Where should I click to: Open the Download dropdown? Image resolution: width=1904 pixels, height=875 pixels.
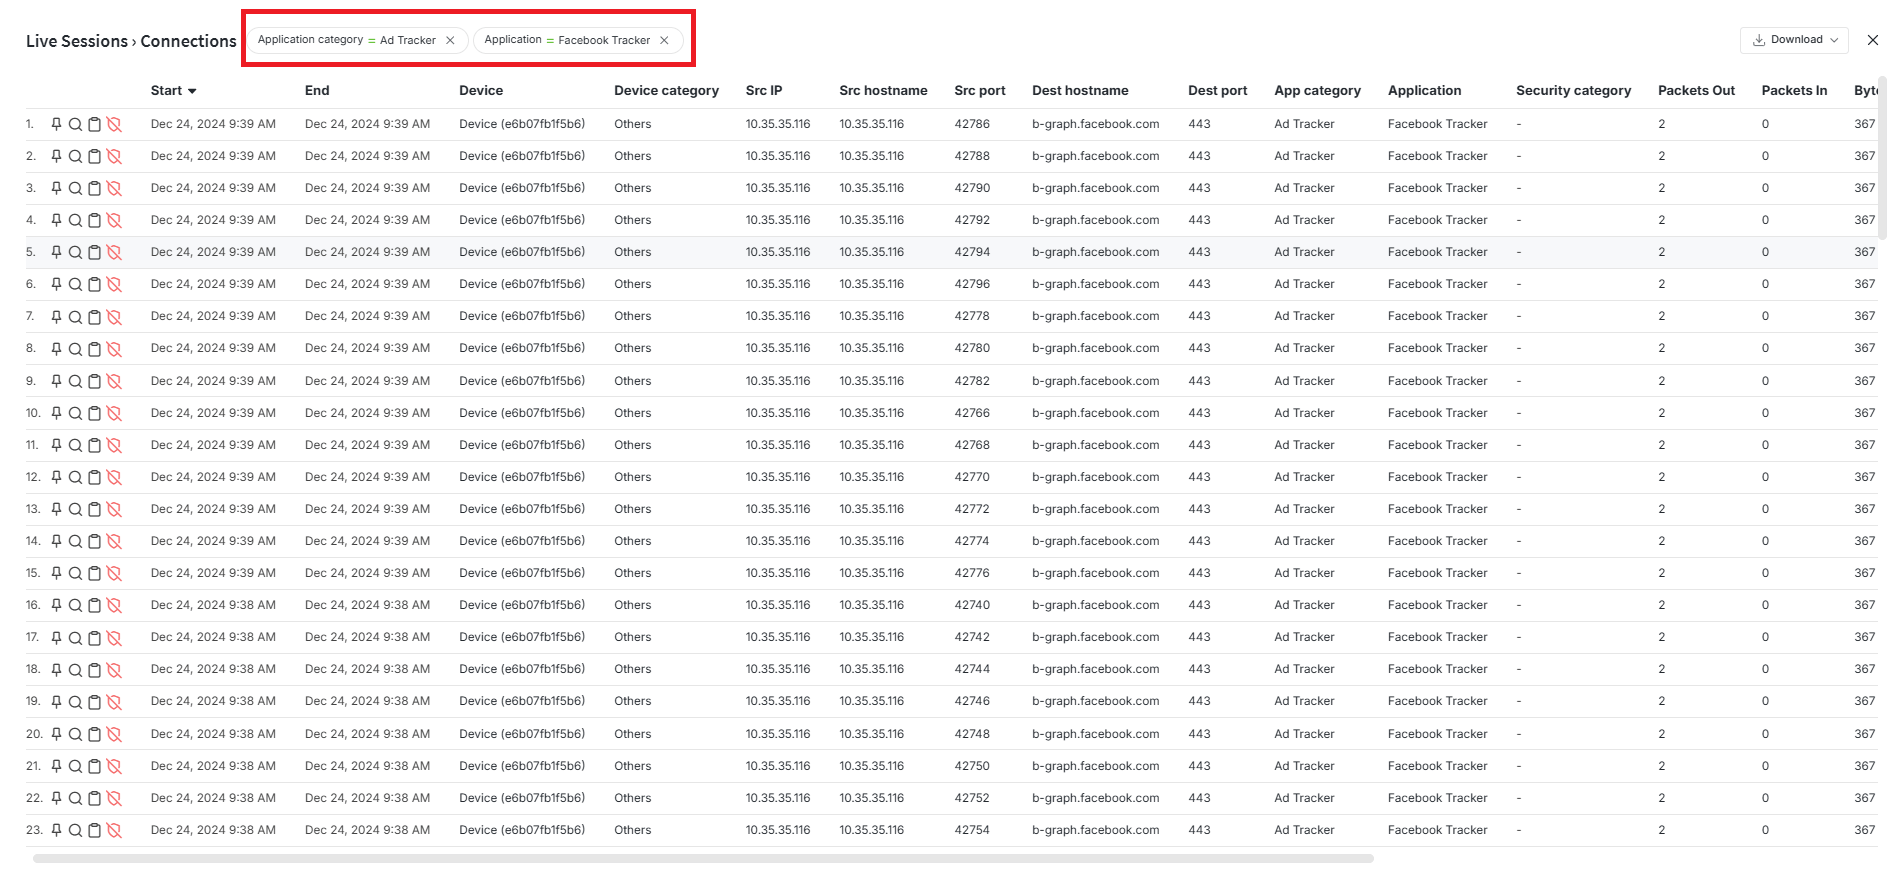[x=1794, y=40]
